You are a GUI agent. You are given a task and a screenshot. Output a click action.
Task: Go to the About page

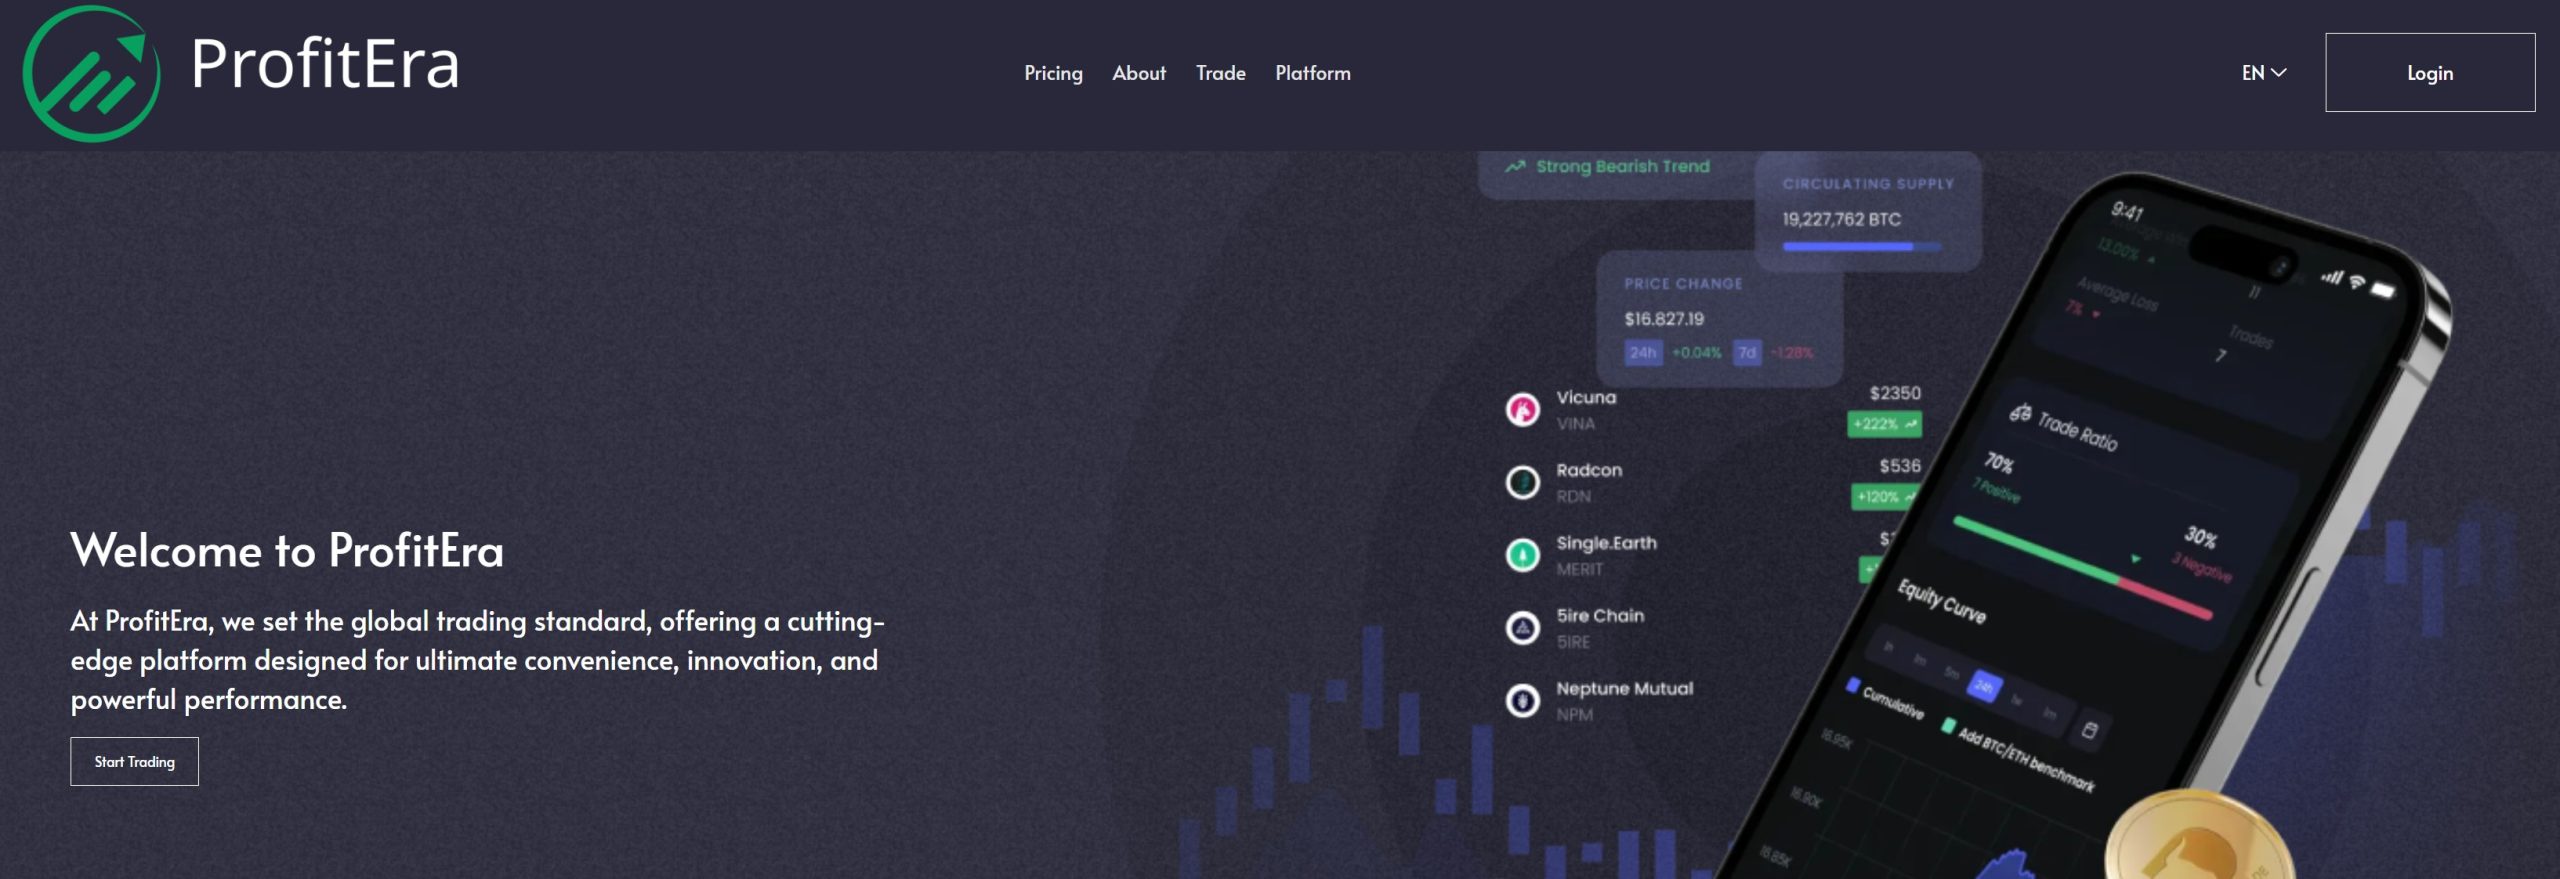[1139, 73]
